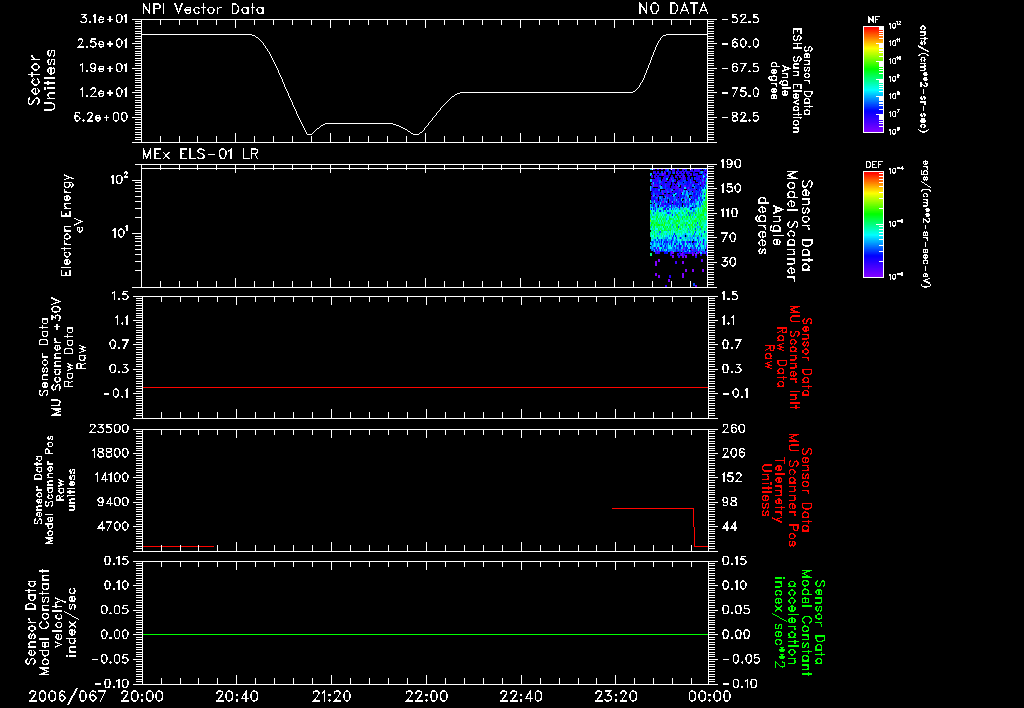Click the red MU Scanner +30V flat line

424,387
